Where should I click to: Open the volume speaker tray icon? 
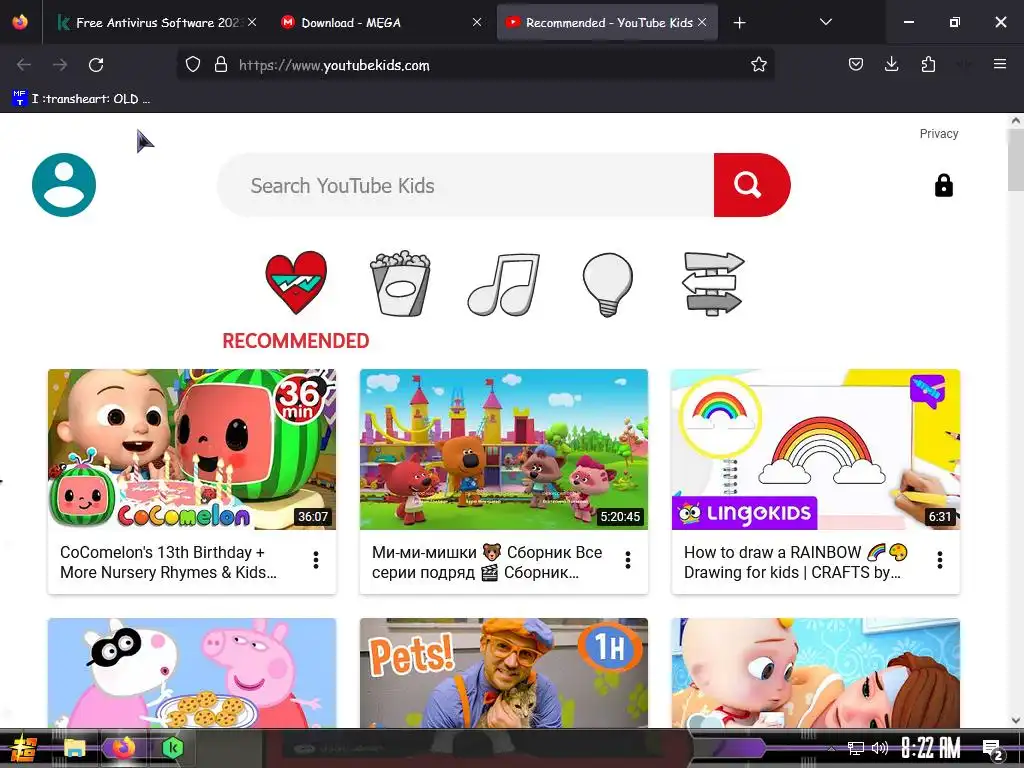coord(880,748)
